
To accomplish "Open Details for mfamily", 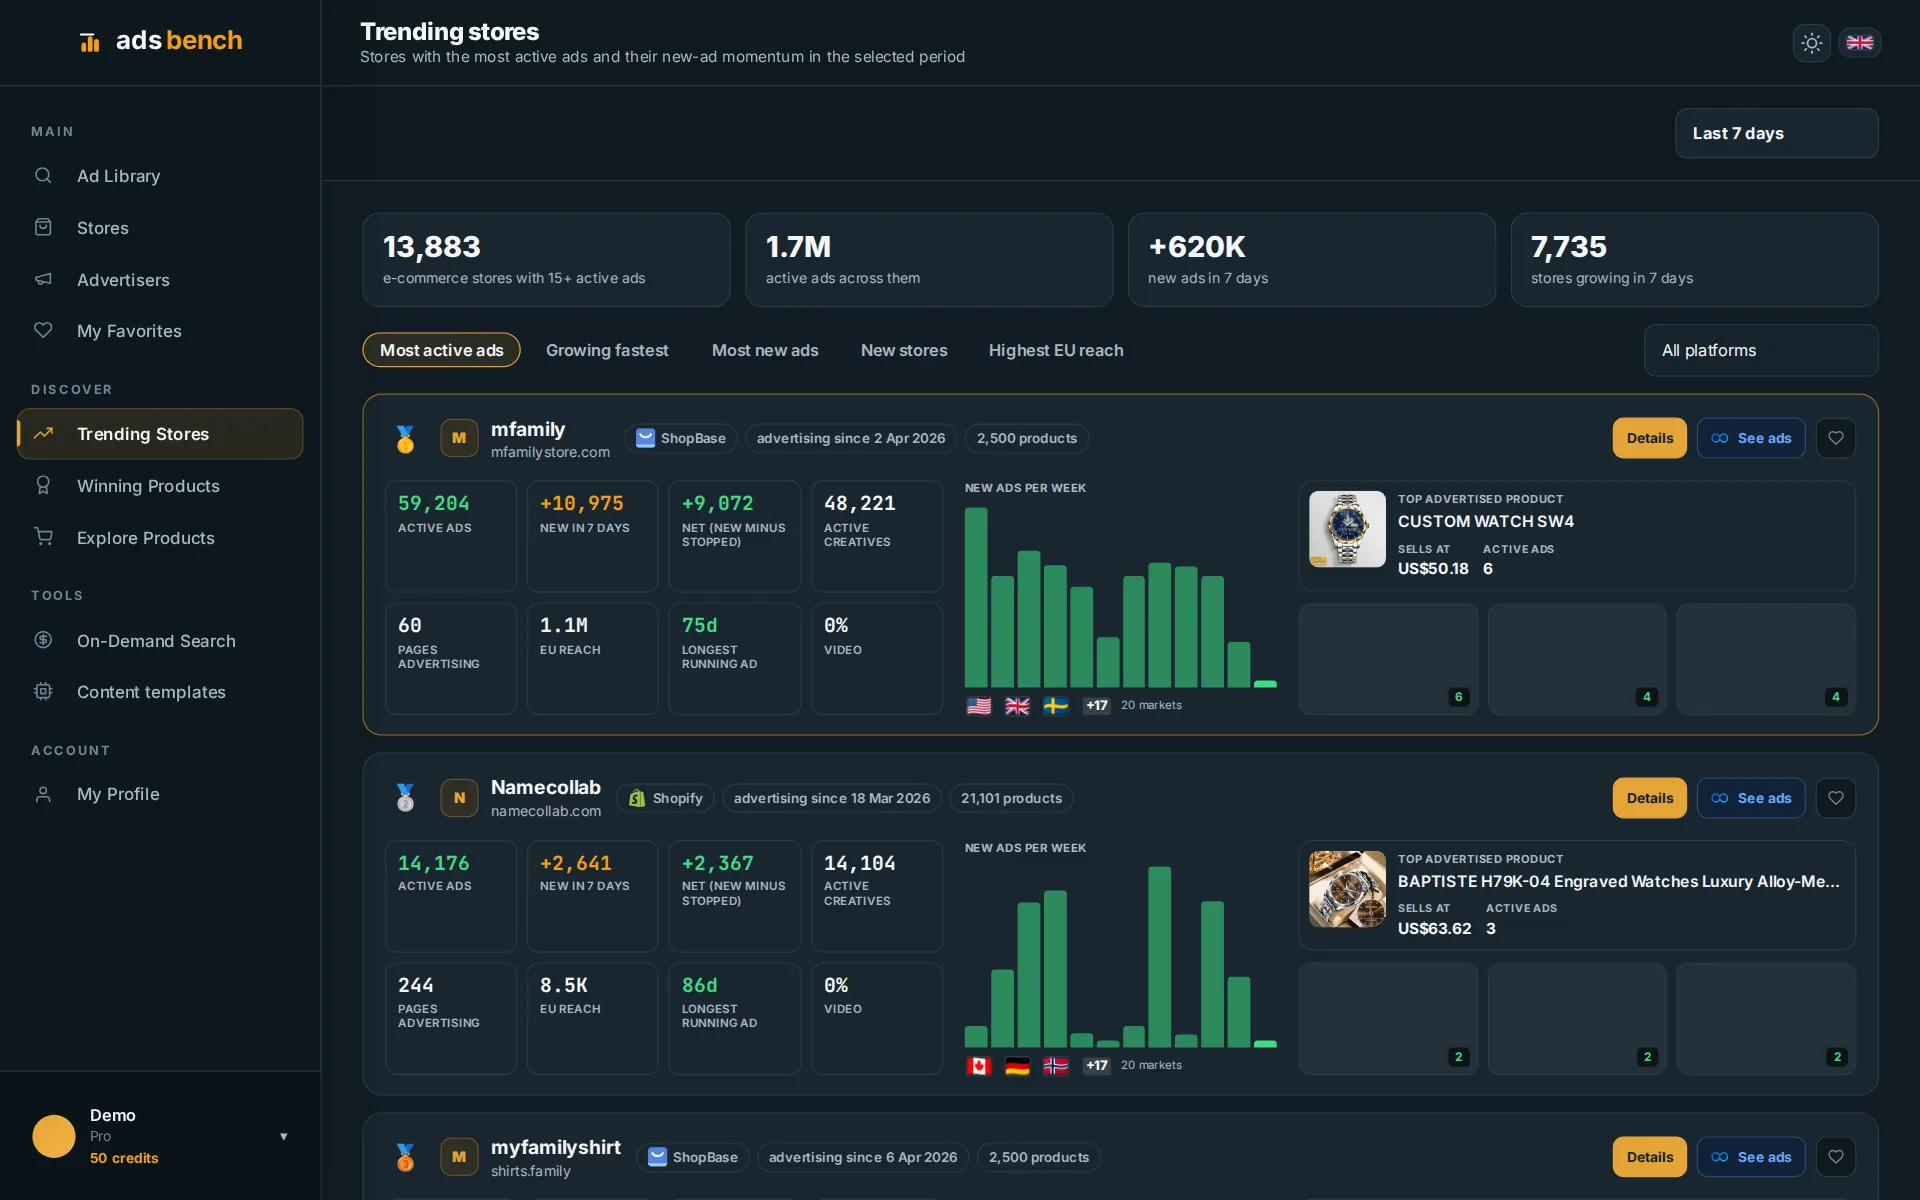I will point(1650,438).
